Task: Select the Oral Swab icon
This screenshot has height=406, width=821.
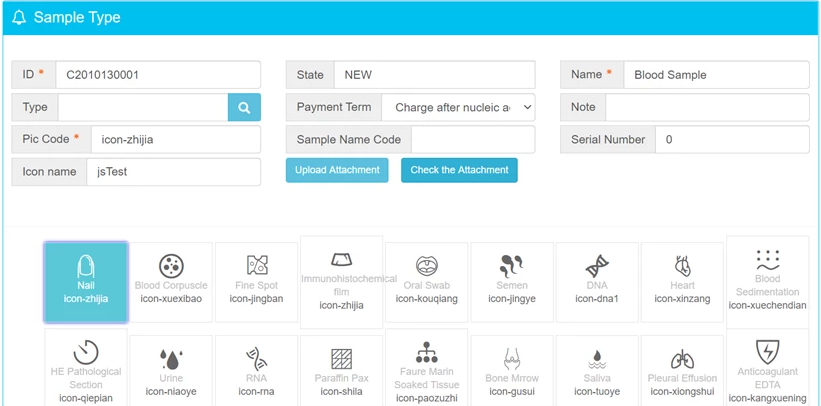Action: pos(427,266)
